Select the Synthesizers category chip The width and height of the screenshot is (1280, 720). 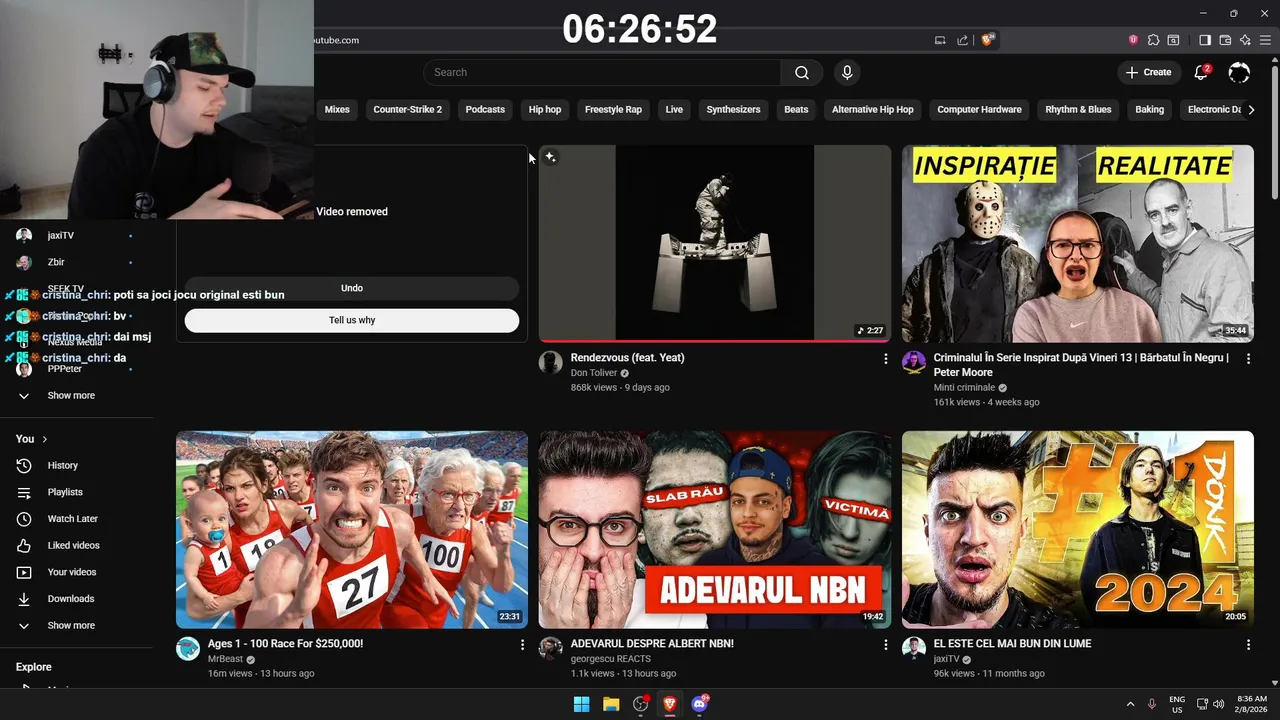coord(733,109)
